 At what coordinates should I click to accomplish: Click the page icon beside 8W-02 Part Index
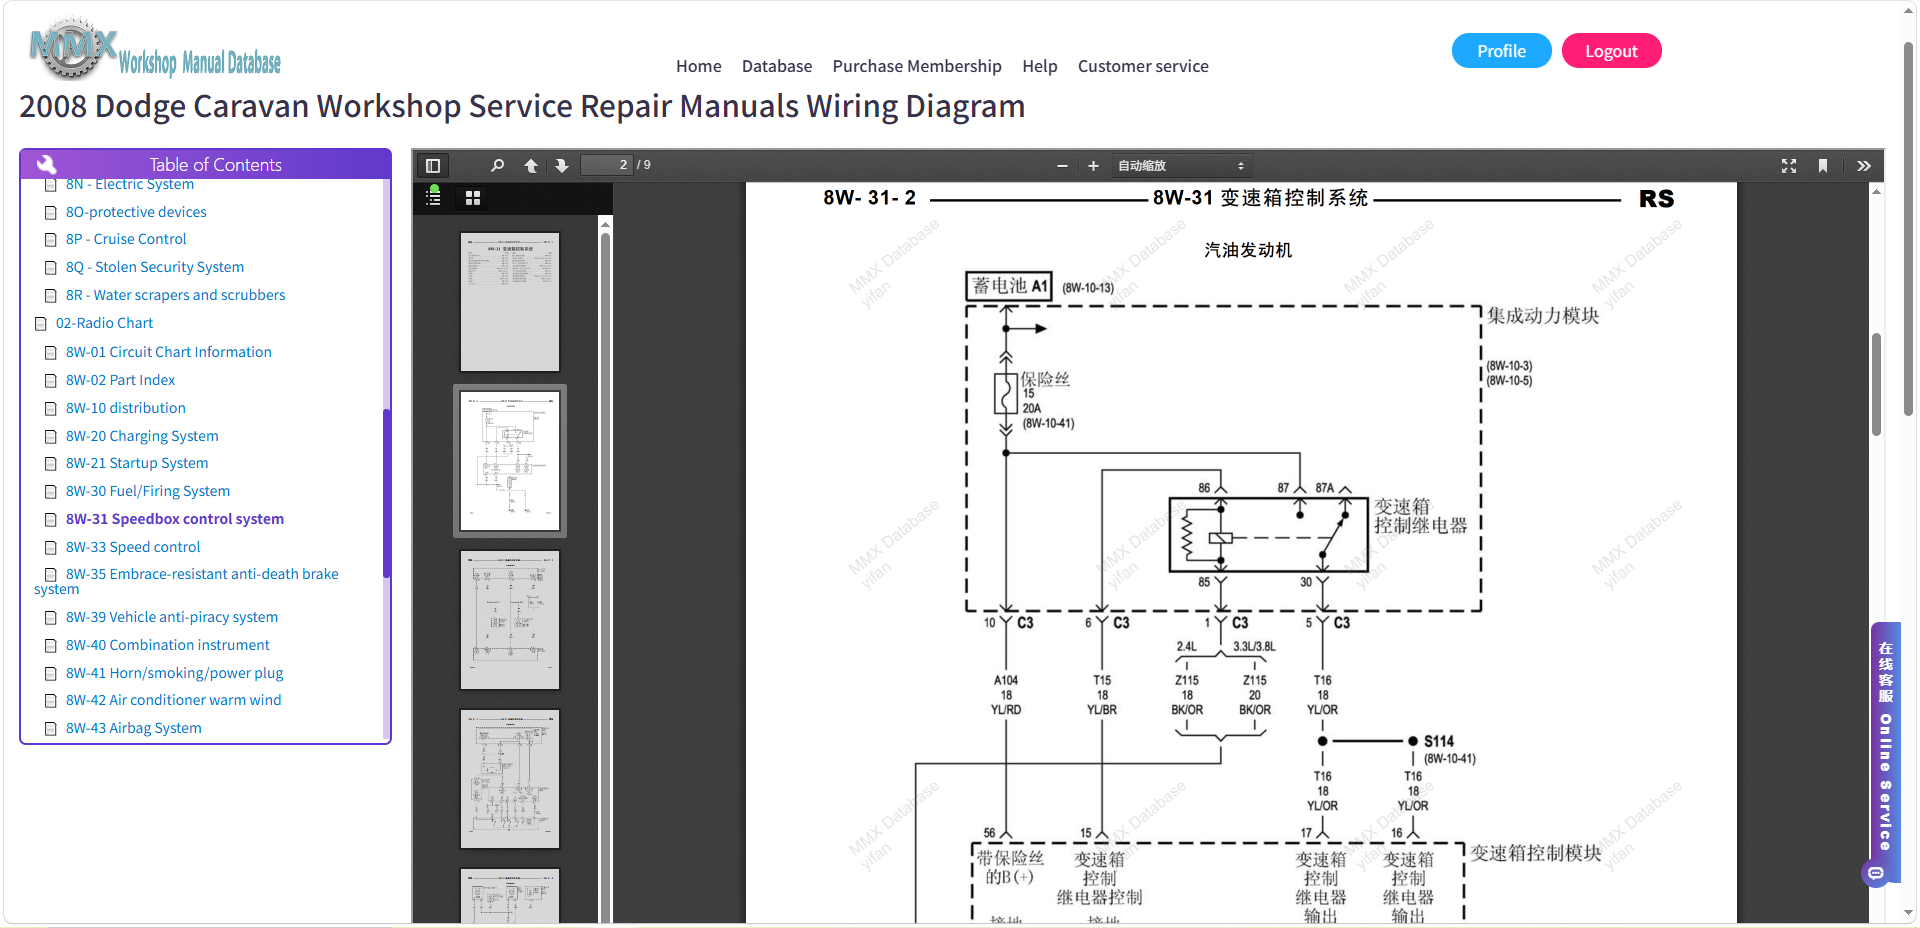51,381
